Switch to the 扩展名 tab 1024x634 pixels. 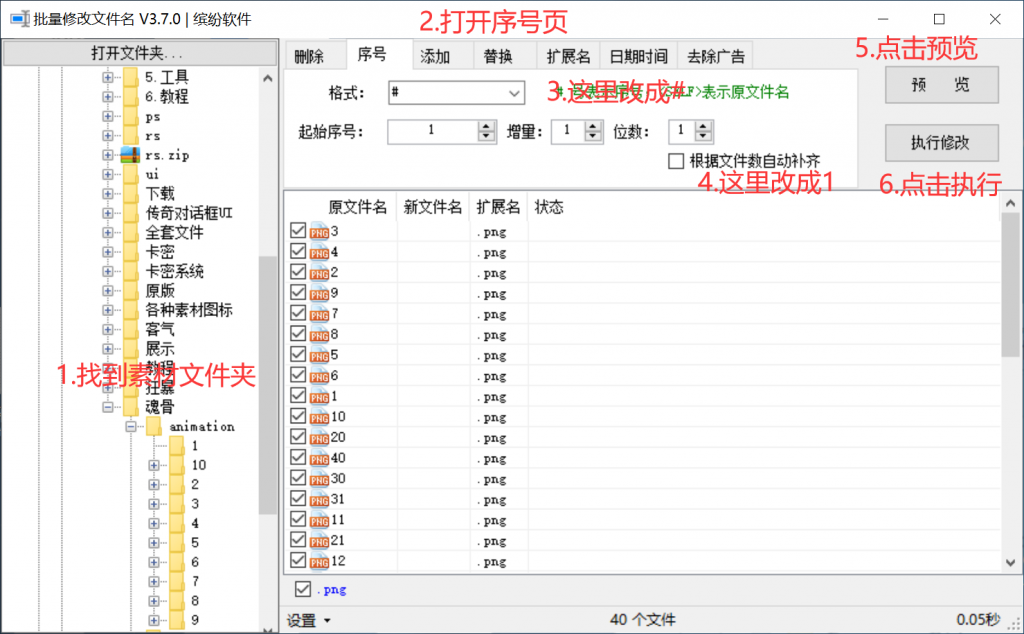pos(568,56)
